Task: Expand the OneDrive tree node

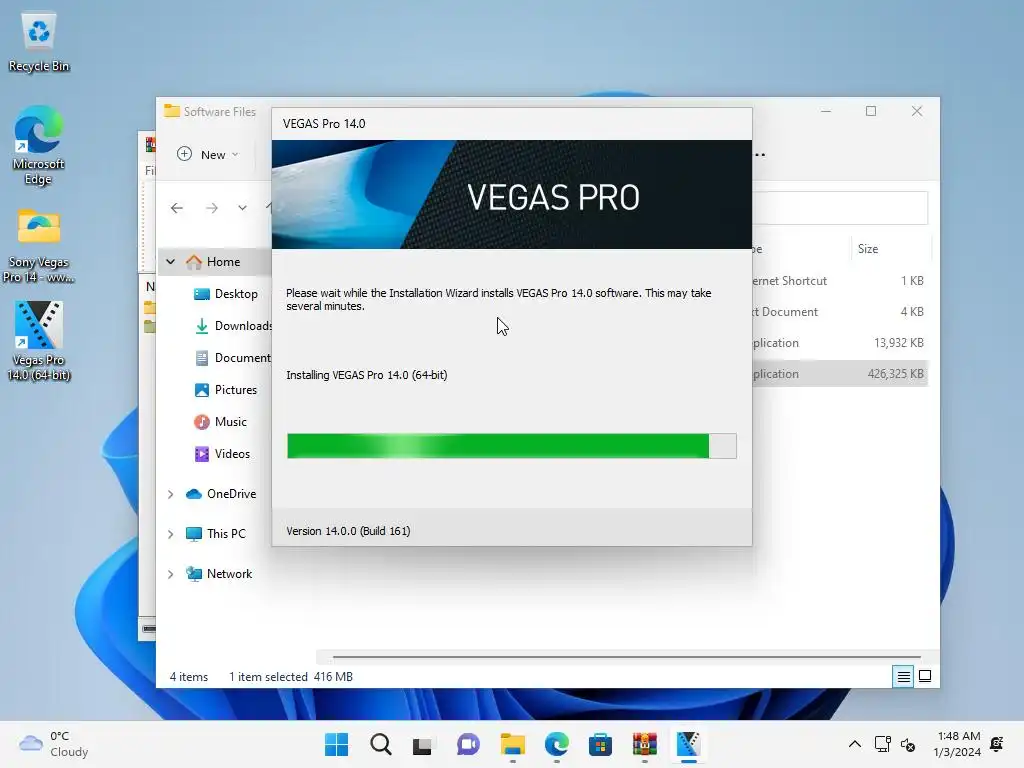Action: tap(170, 494)
